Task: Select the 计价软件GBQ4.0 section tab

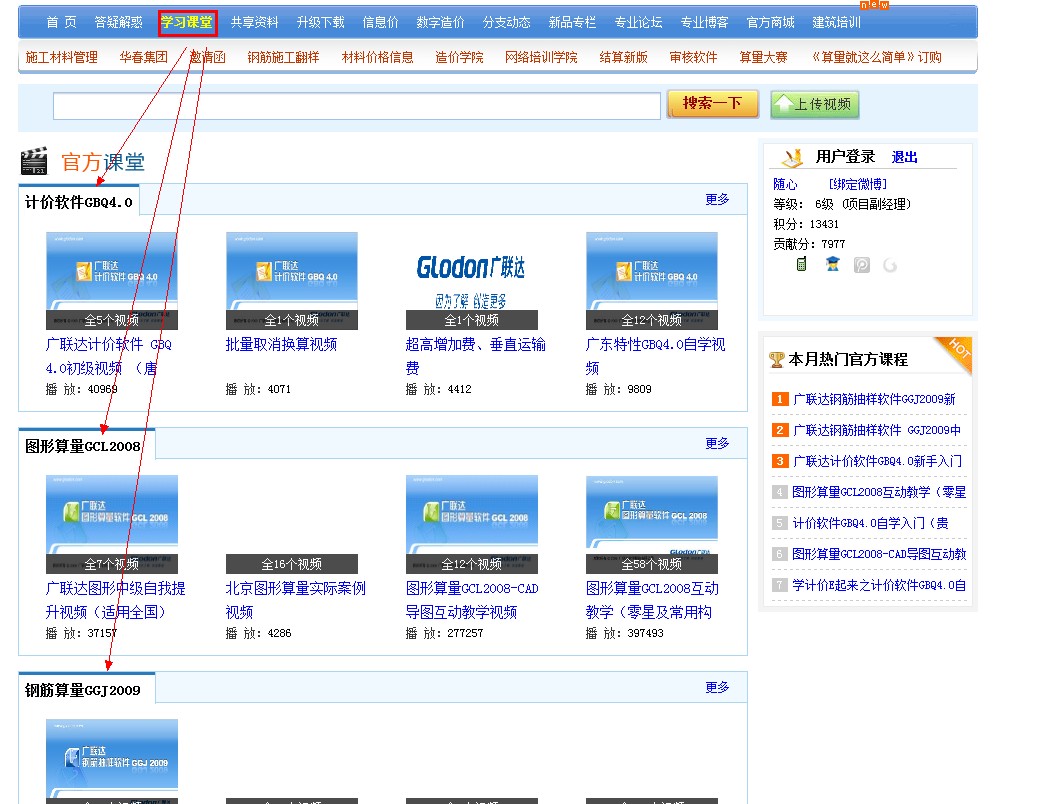Action: coord(78,202)
